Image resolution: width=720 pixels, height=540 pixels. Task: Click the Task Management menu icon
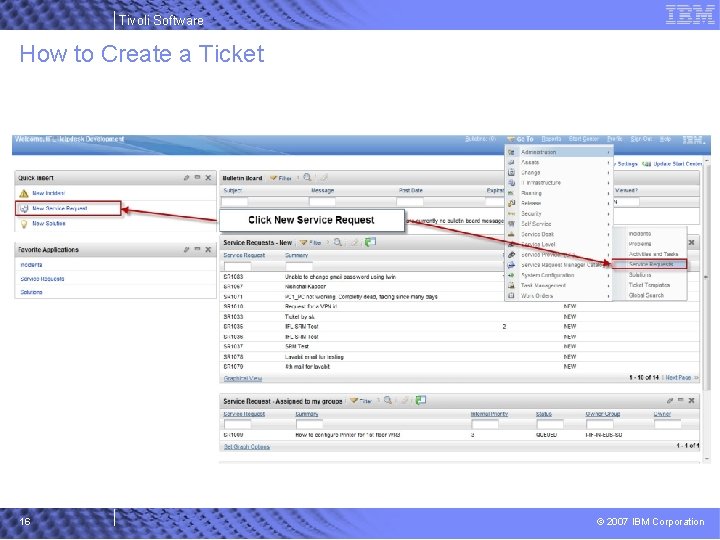[x=511, y=286]
